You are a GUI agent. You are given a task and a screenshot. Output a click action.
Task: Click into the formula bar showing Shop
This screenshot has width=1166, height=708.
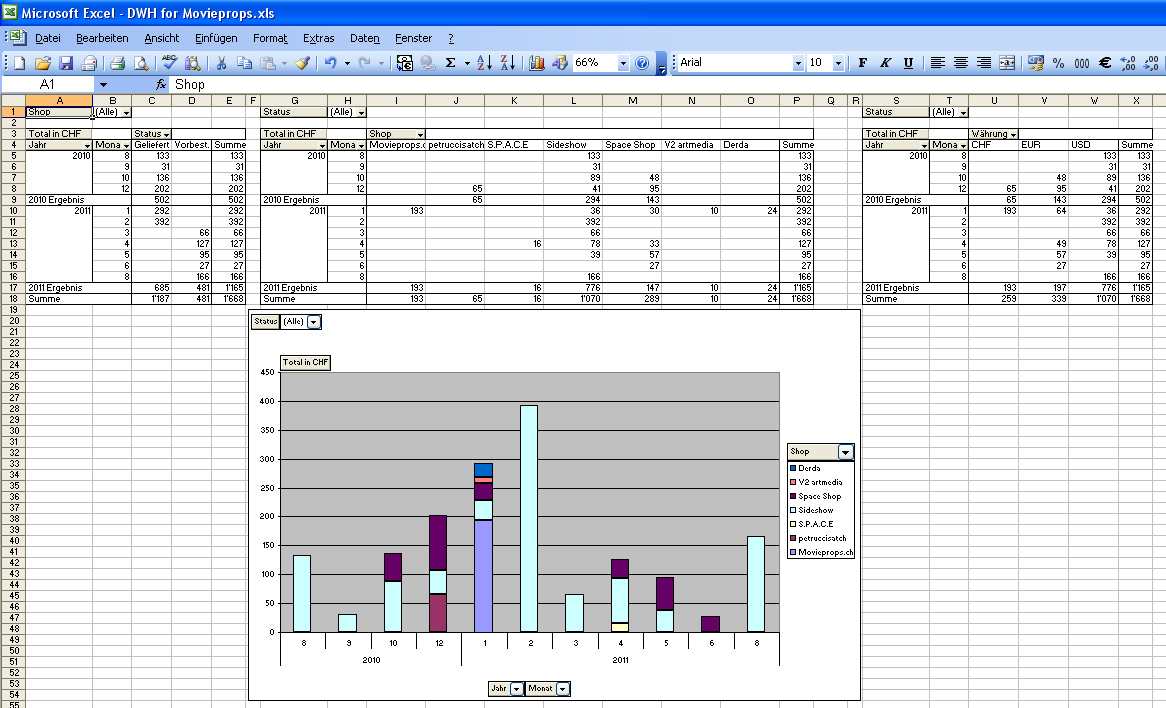pyautogui.click(x=600, y=85)
